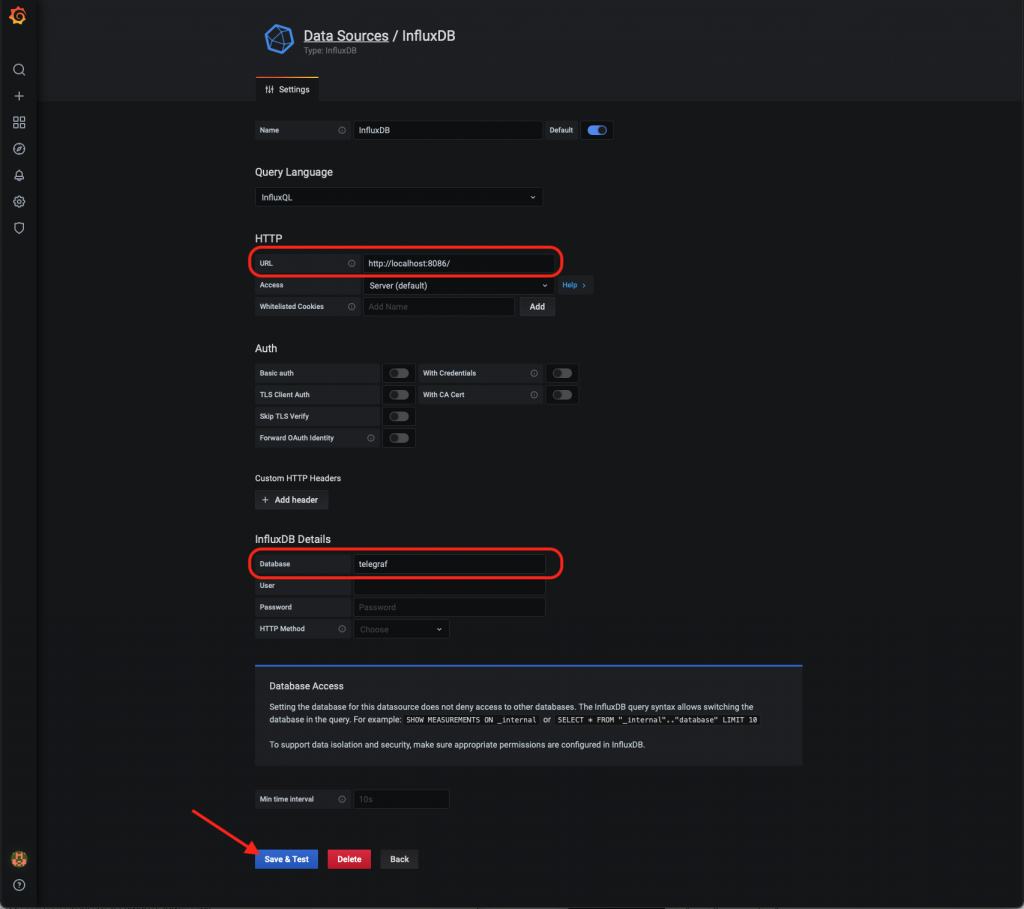Open the HTTP Method Choose dropdown
1024x909 pixels.
click(x=401, y=629)
